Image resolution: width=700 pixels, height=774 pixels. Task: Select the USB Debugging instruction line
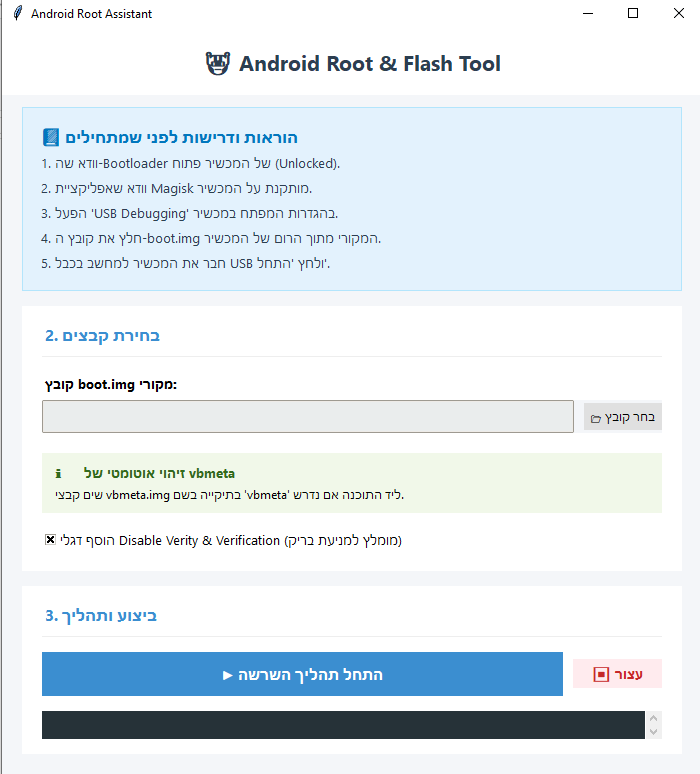pyautogui.click(x=190, y=213)
